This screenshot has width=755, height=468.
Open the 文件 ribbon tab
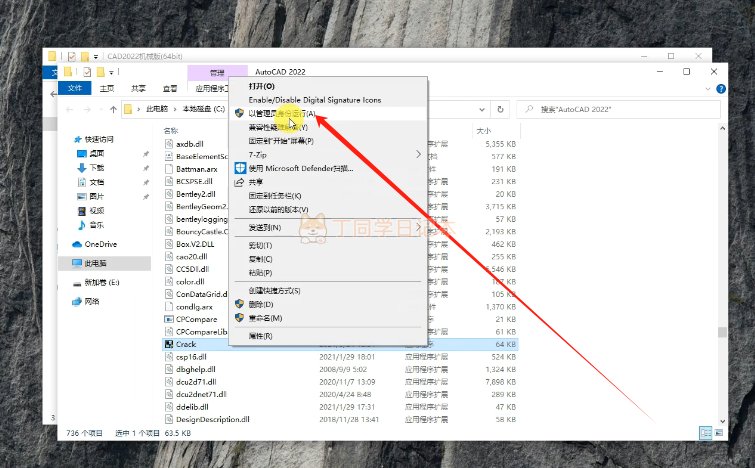point(75,88)
